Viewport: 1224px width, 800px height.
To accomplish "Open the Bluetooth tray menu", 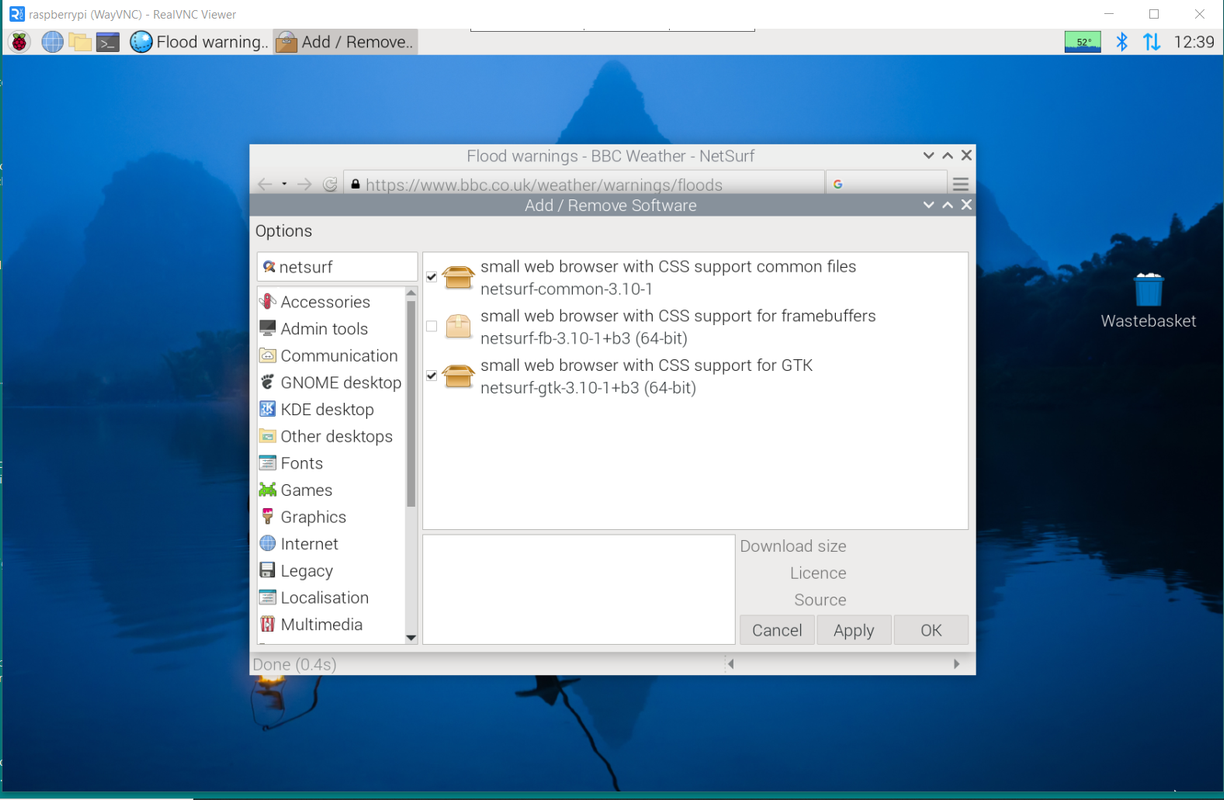I will tap(1122, 42).
